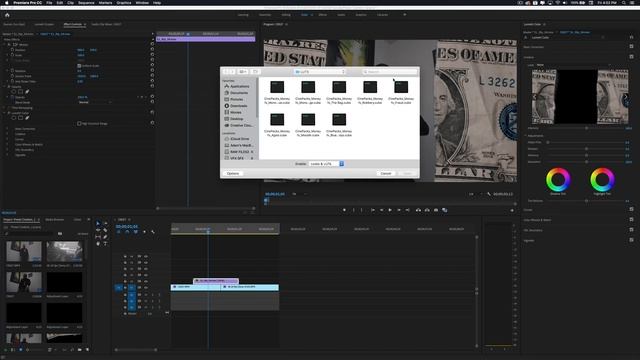Viewport: 640px width, 360px height.
Task: Click the pen mask icon under Lumetri Color
Action: tap(27, 118)
